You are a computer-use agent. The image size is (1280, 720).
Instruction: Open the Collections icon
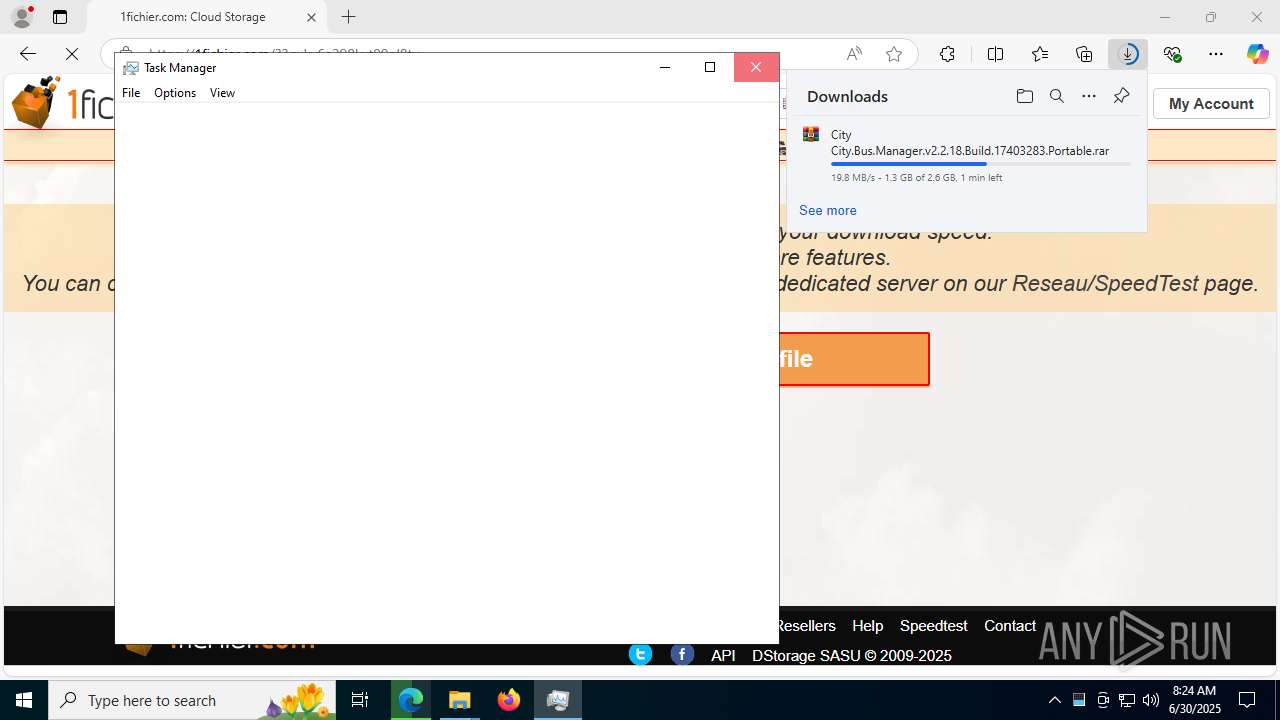1084,54
